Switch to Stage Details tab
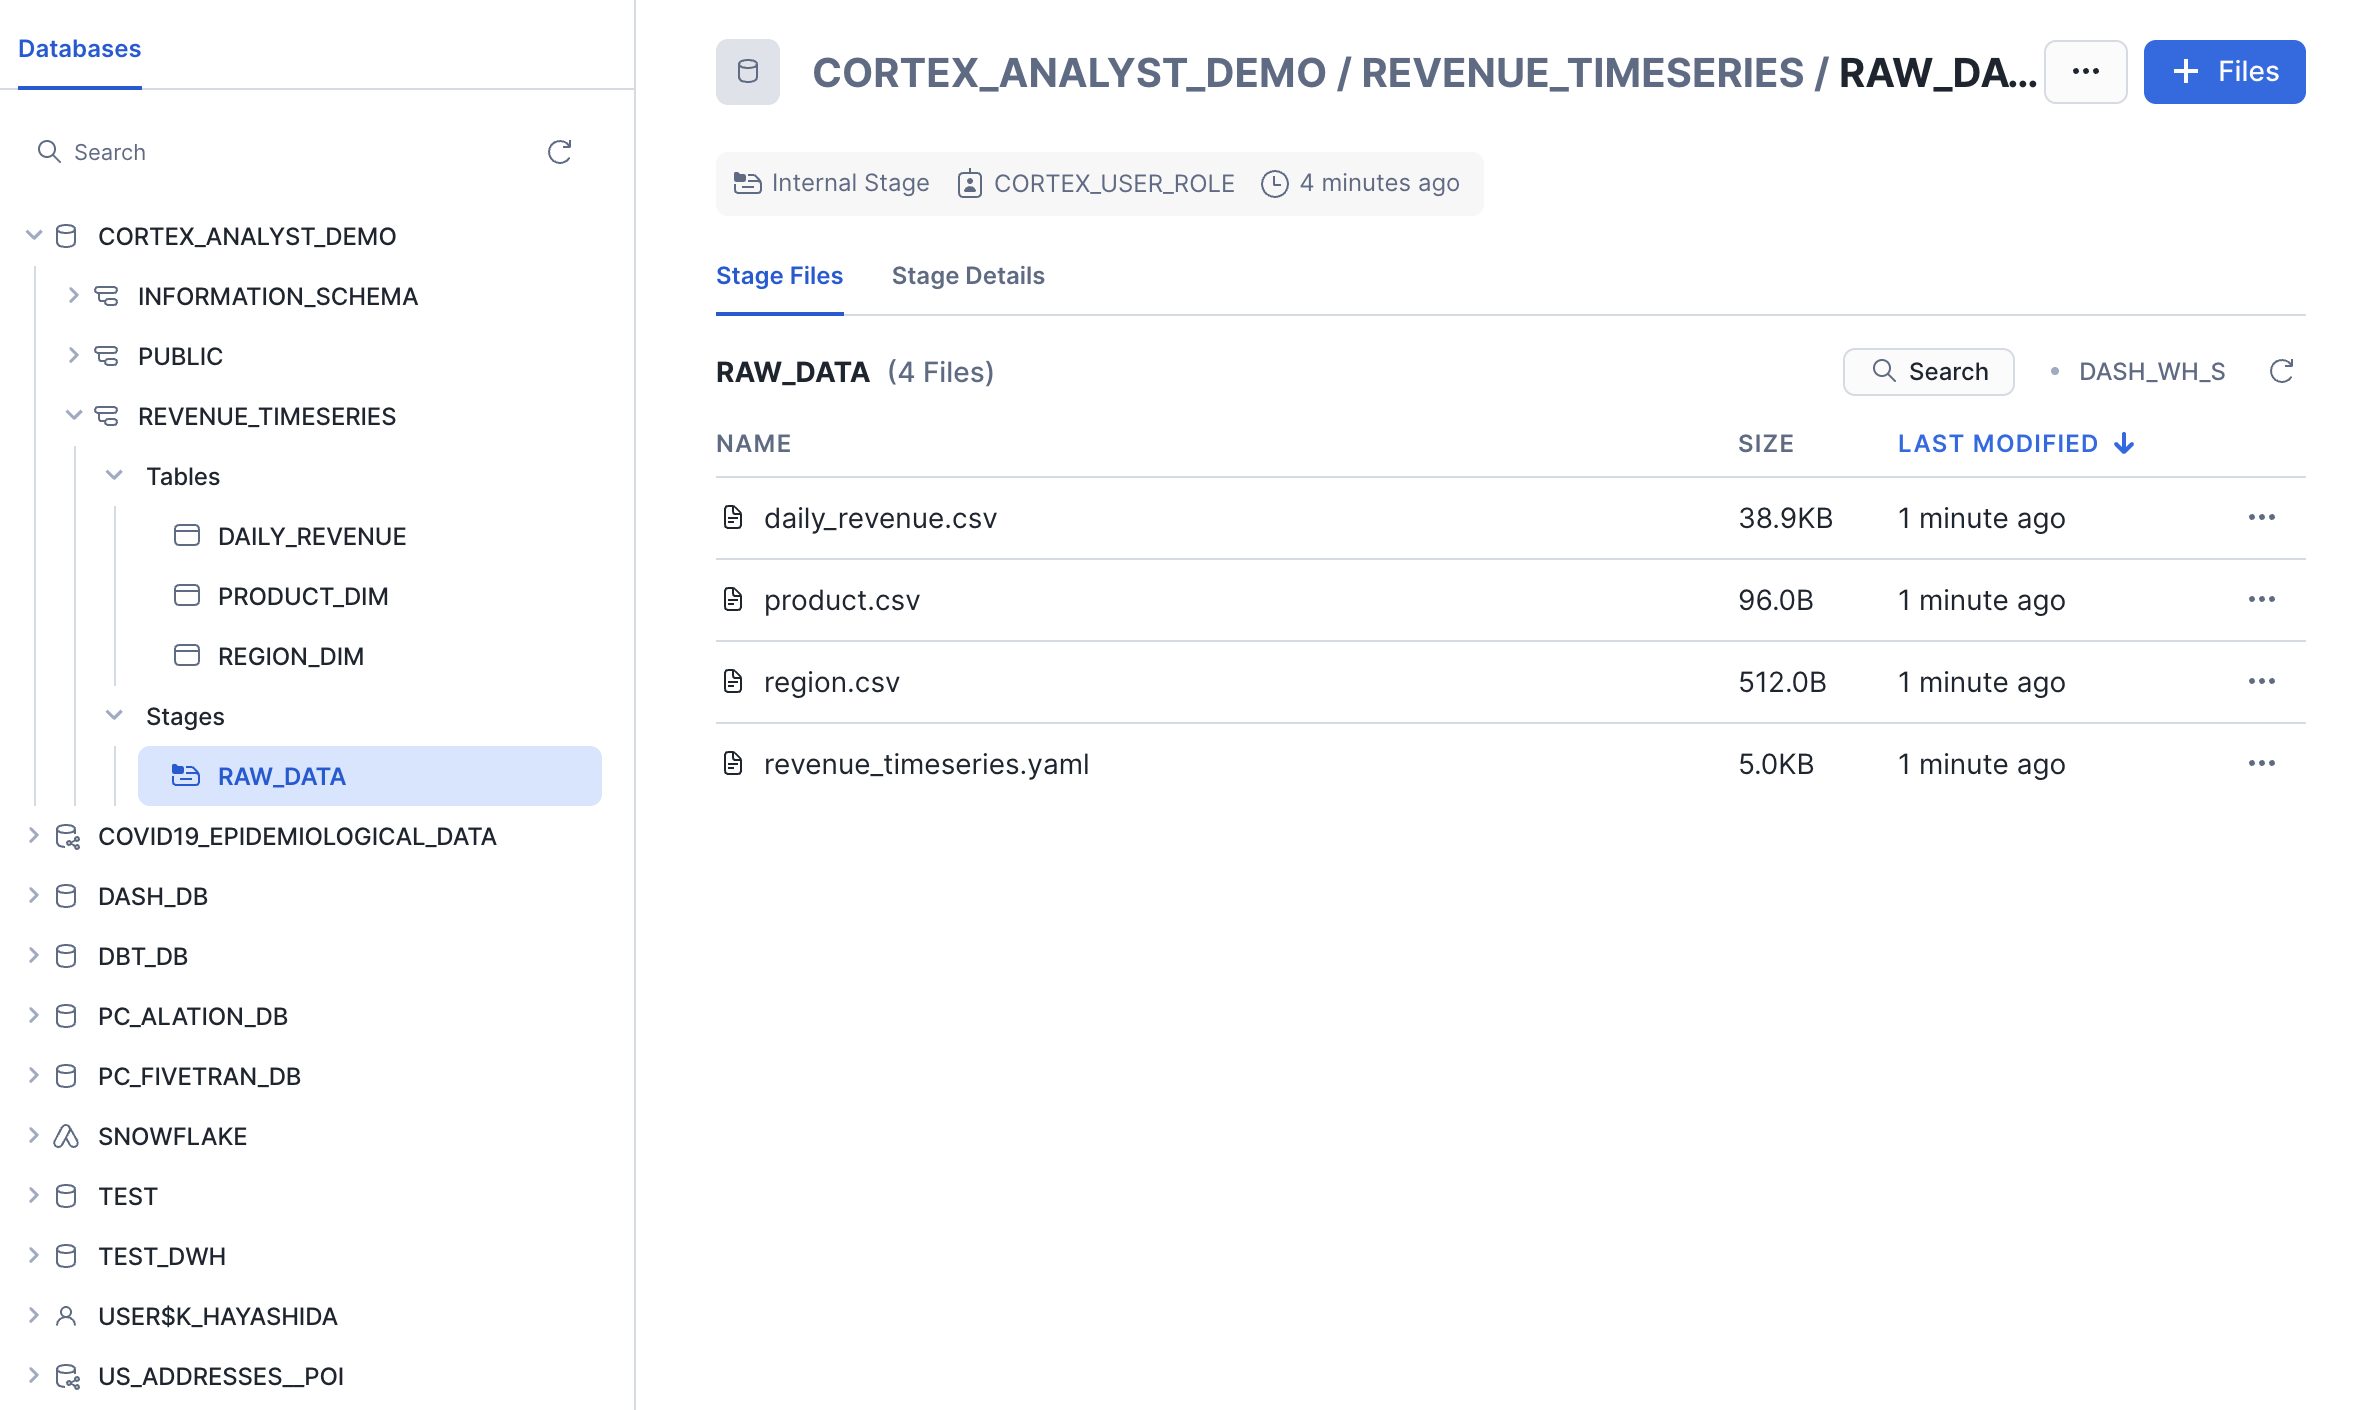This screenshot has width=2354, height=1410. (967, 276)
